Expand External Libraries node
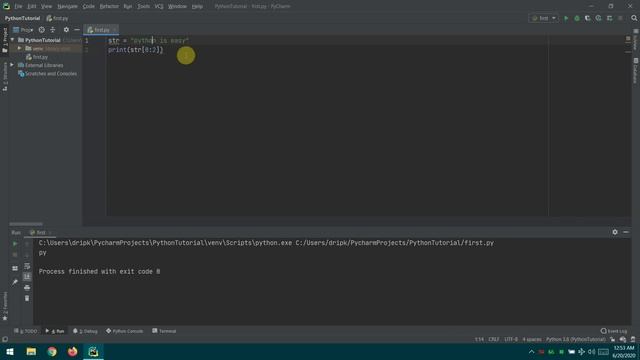This screenshot has height=360, width=640. point(12,65)
